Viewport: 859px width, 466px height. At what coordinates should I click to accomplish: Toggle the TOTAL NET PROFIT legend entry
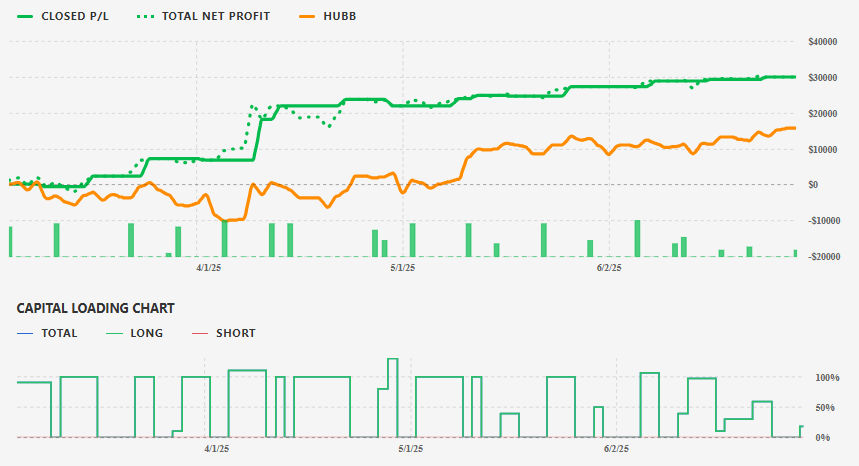(x=203, y=16)
